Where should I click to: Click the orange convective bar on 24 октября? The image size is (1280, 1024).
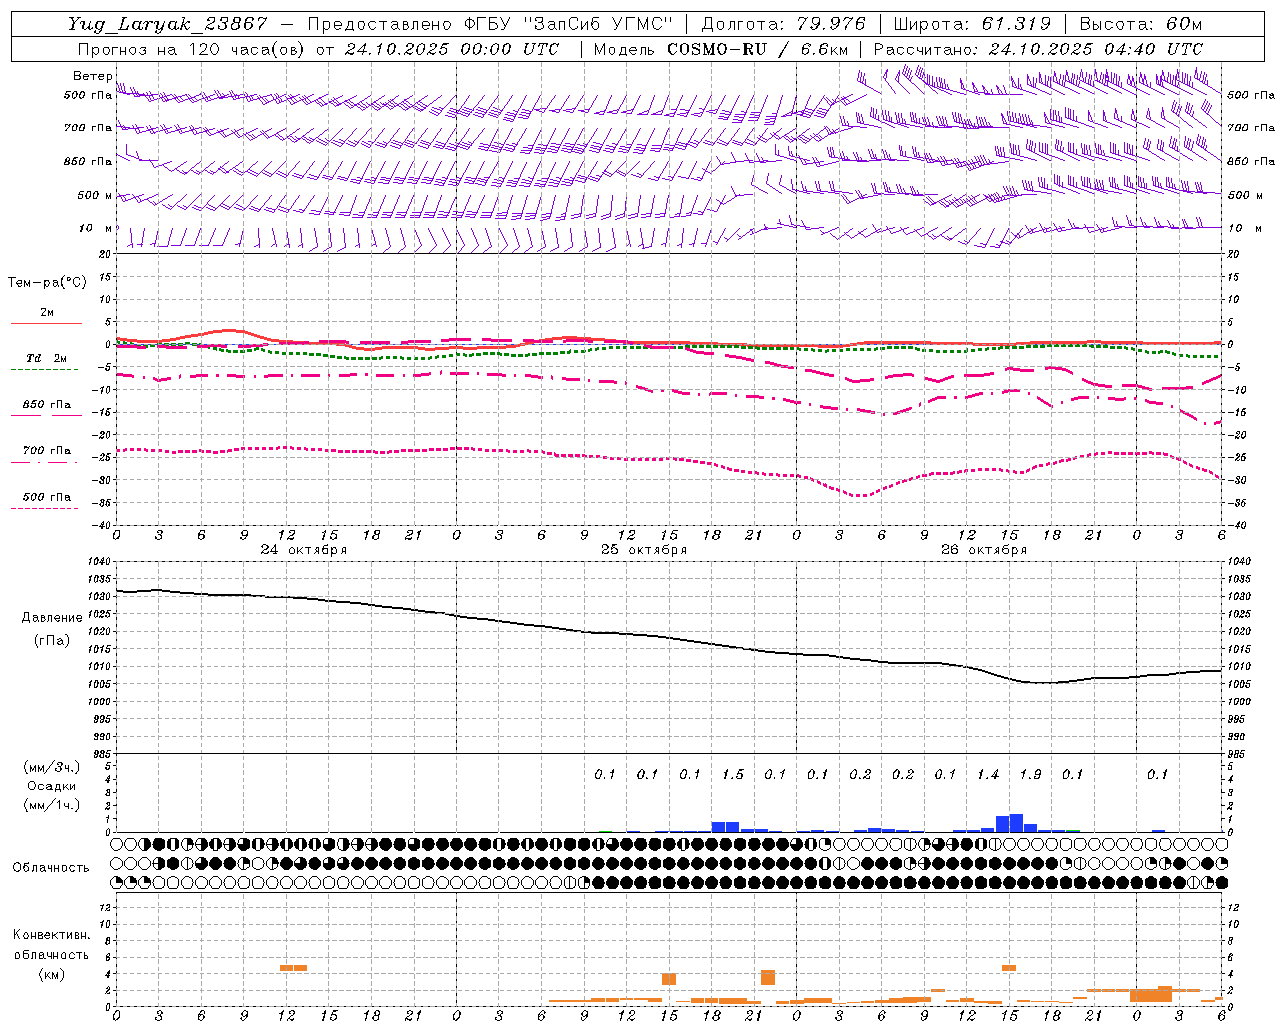(x=293, y=967)
